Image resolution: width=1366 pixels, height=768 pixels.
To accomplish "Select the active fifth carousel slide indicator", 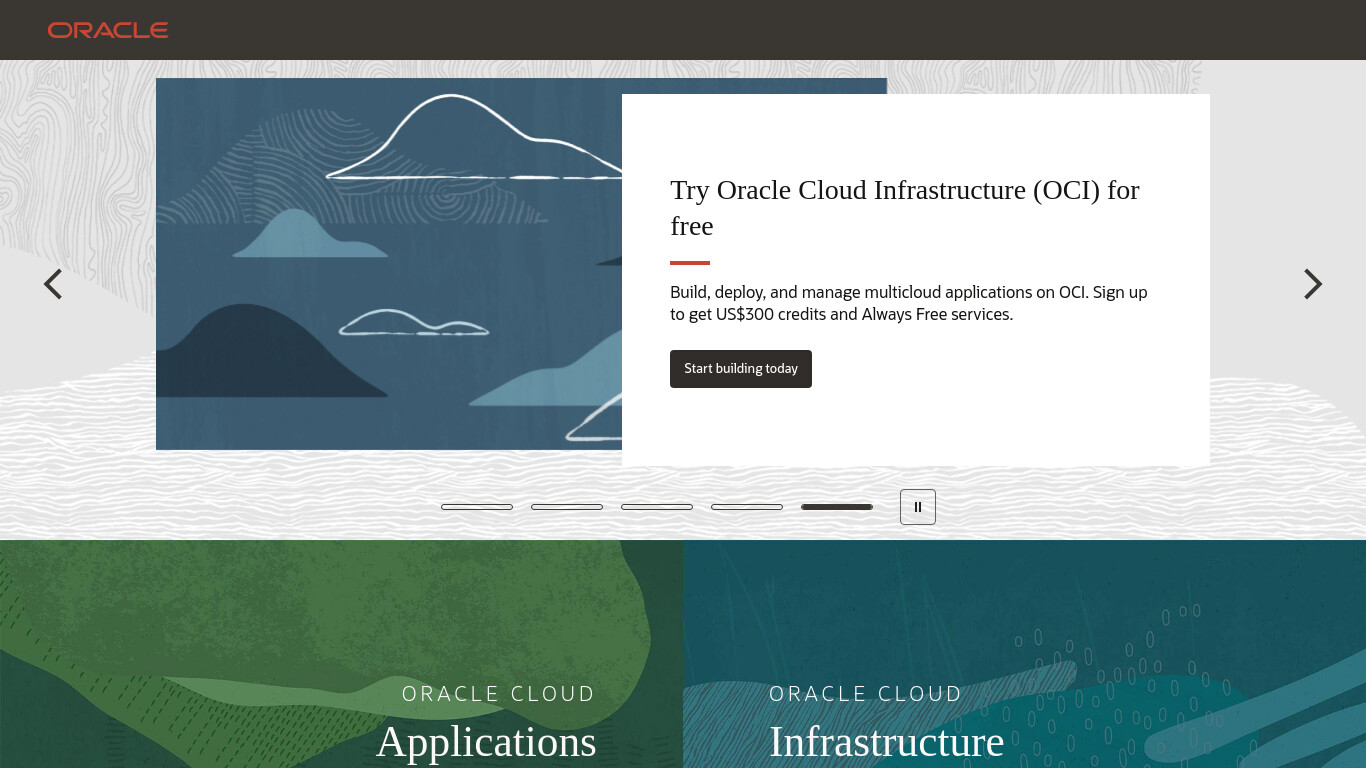I will (x=837, y=507).
